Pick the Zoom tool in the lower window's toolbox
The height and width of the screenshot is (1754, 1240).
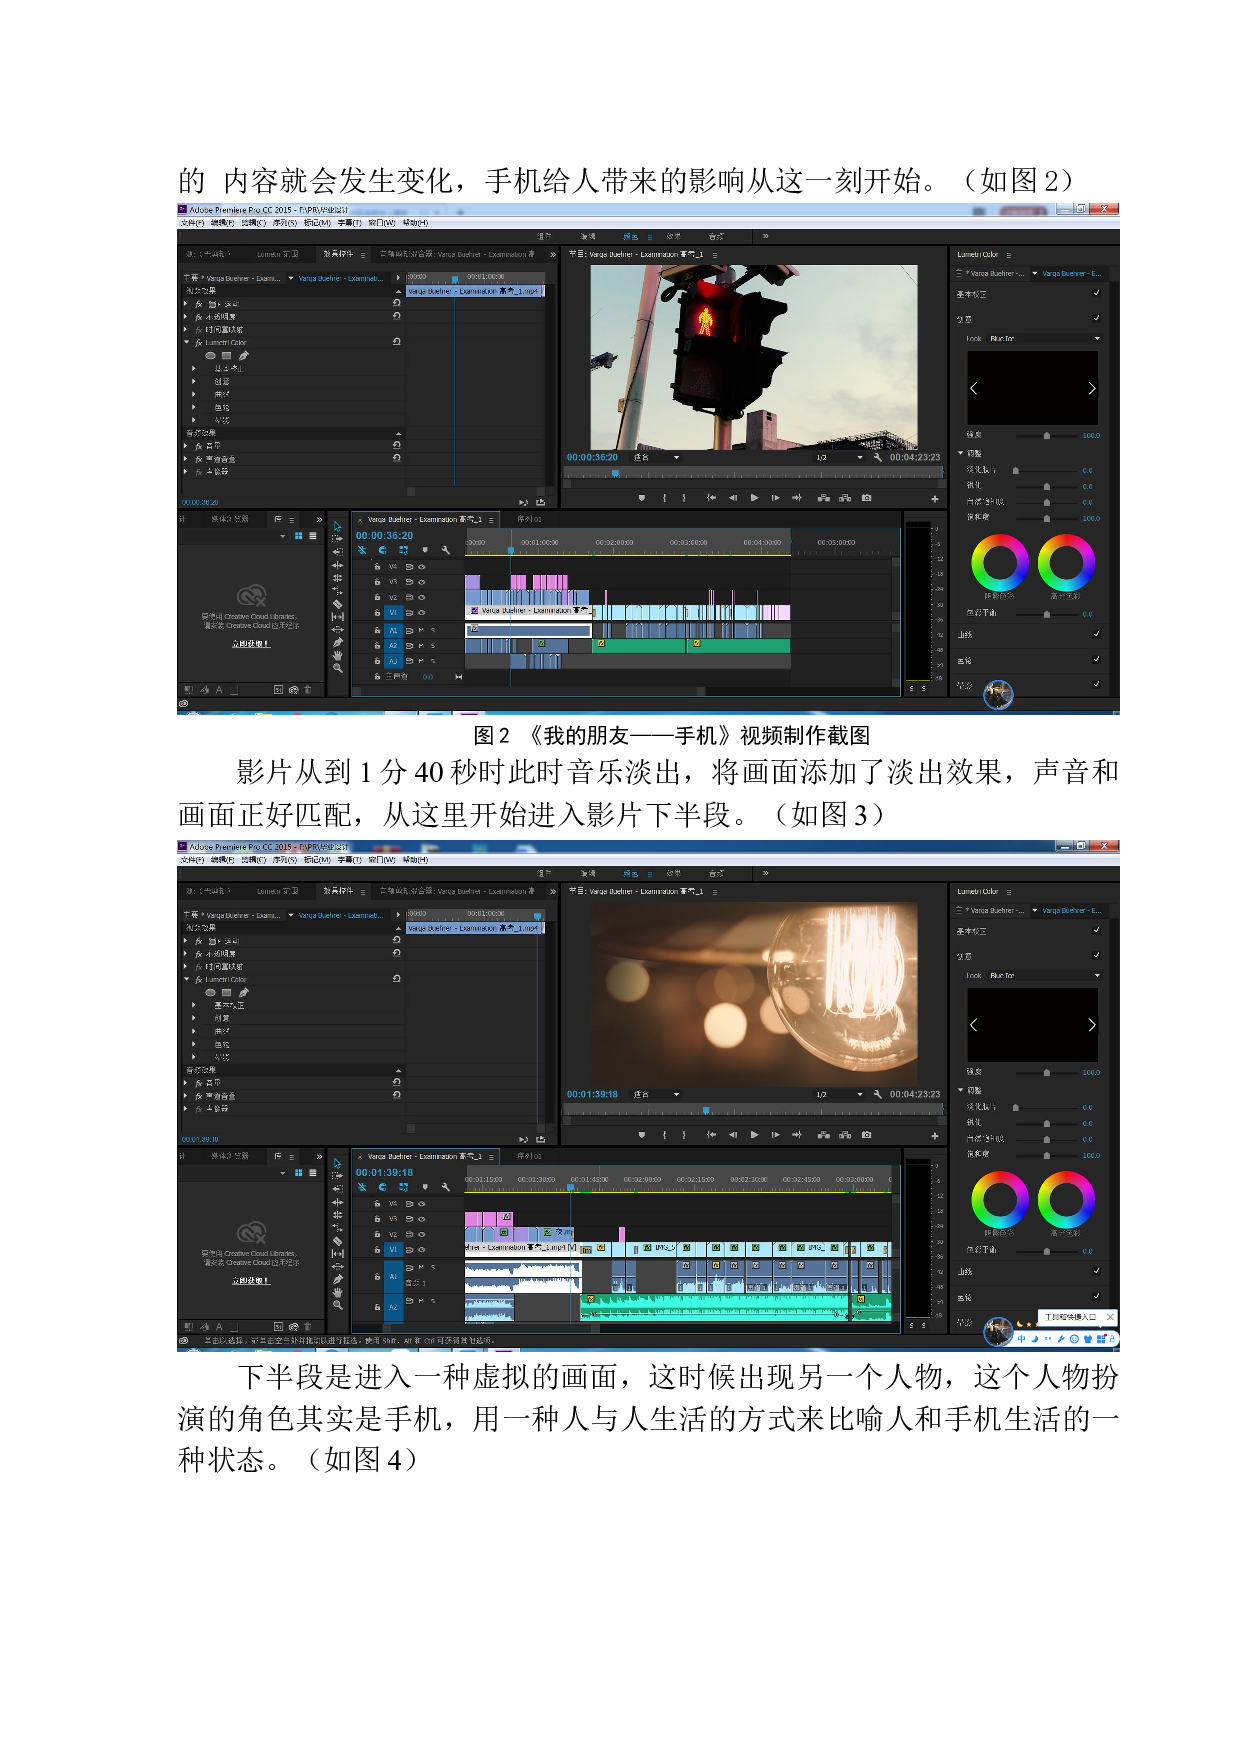337,1305
